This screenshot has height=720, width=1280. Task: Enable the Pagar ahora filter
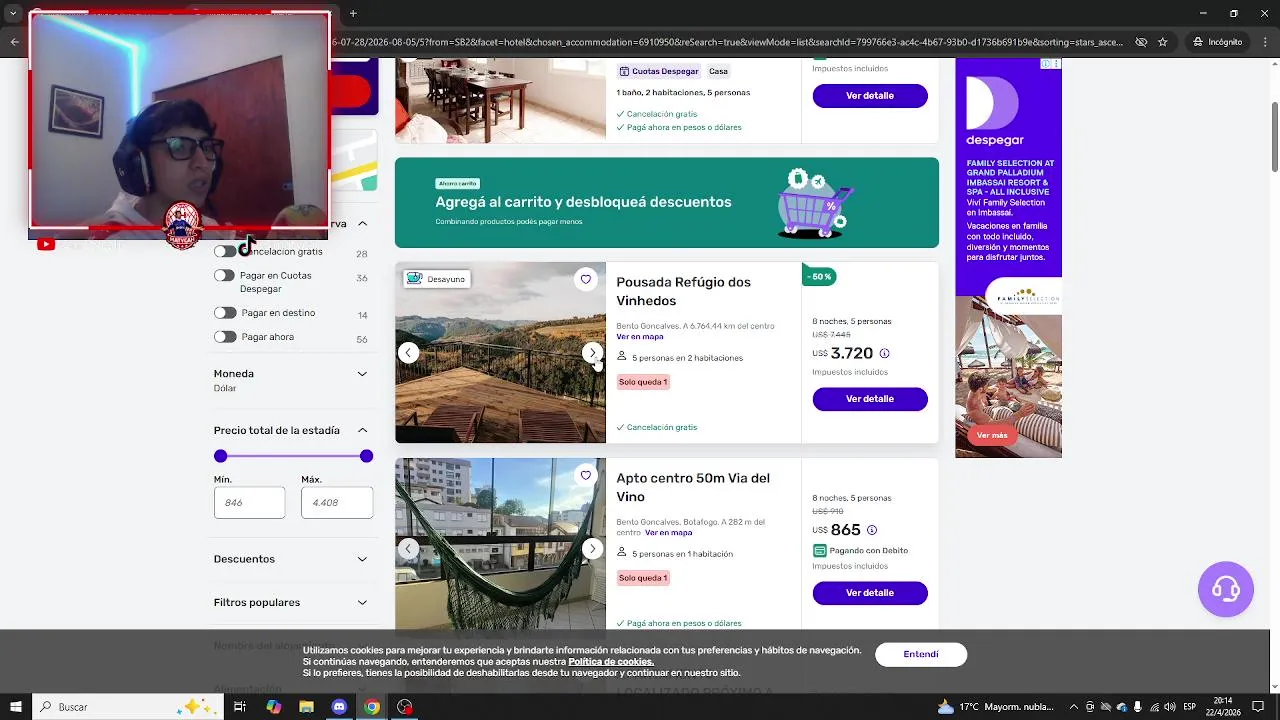[225, 337]
